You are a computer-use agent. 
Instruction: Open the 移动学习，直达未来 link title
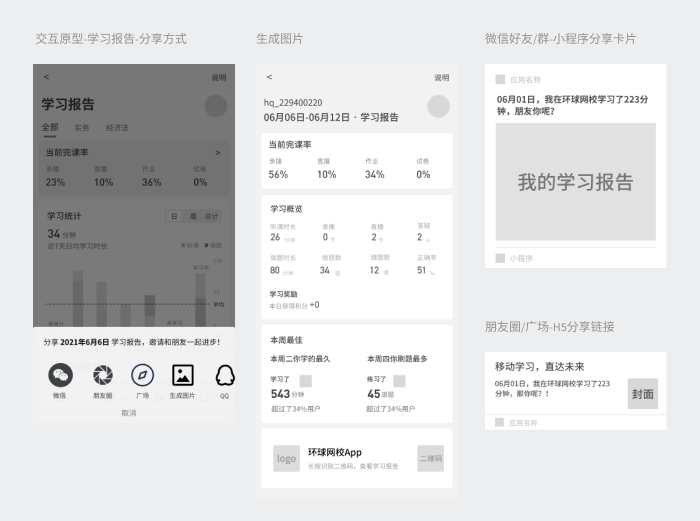click(539, 367)
